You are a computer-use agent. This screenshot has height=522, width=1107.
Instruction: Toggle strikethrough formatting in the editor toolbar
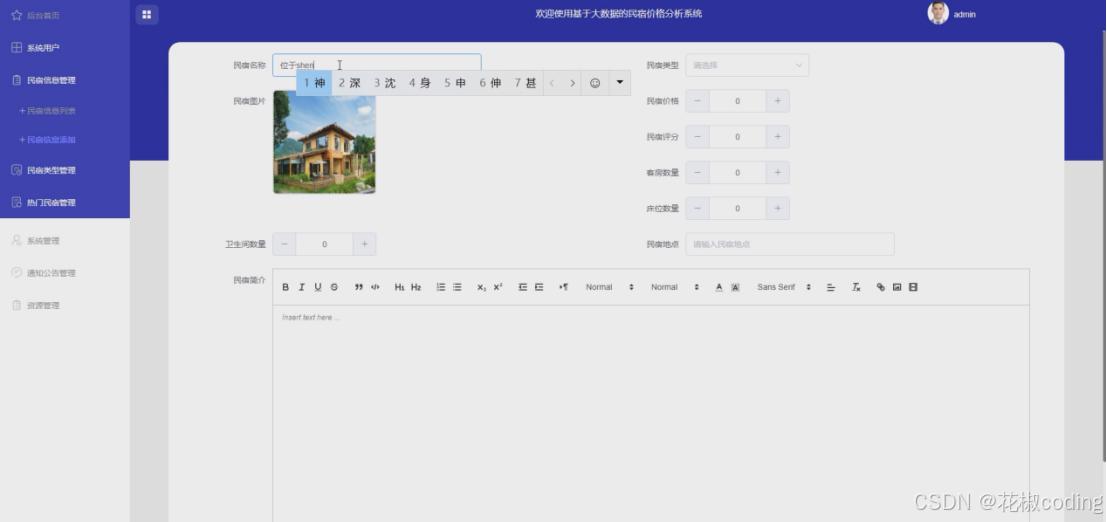click(x=334, y=287)
